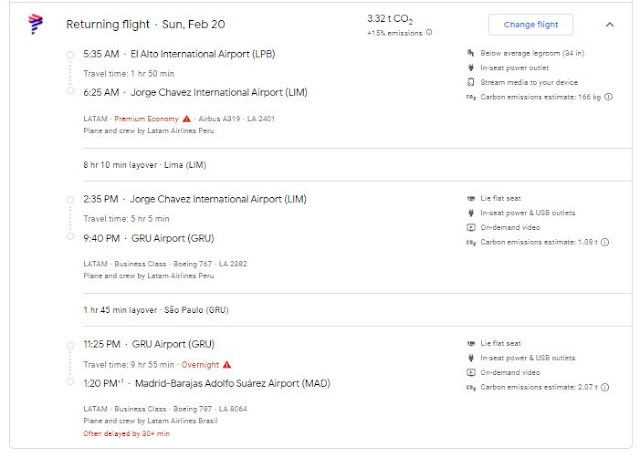
Task: Click the LIM–GRU lie flat seat icon
Action: click(x=471, y=198)
